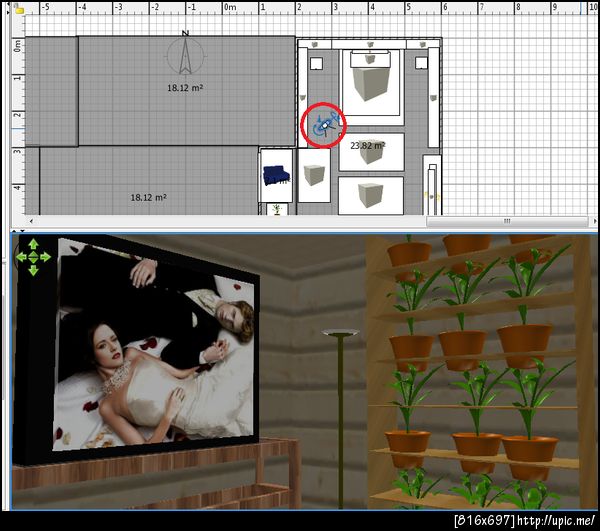This screenshot has height=531, width=600.
Task: Toggle the yellow plan lock icon
Action: (19, 10)
